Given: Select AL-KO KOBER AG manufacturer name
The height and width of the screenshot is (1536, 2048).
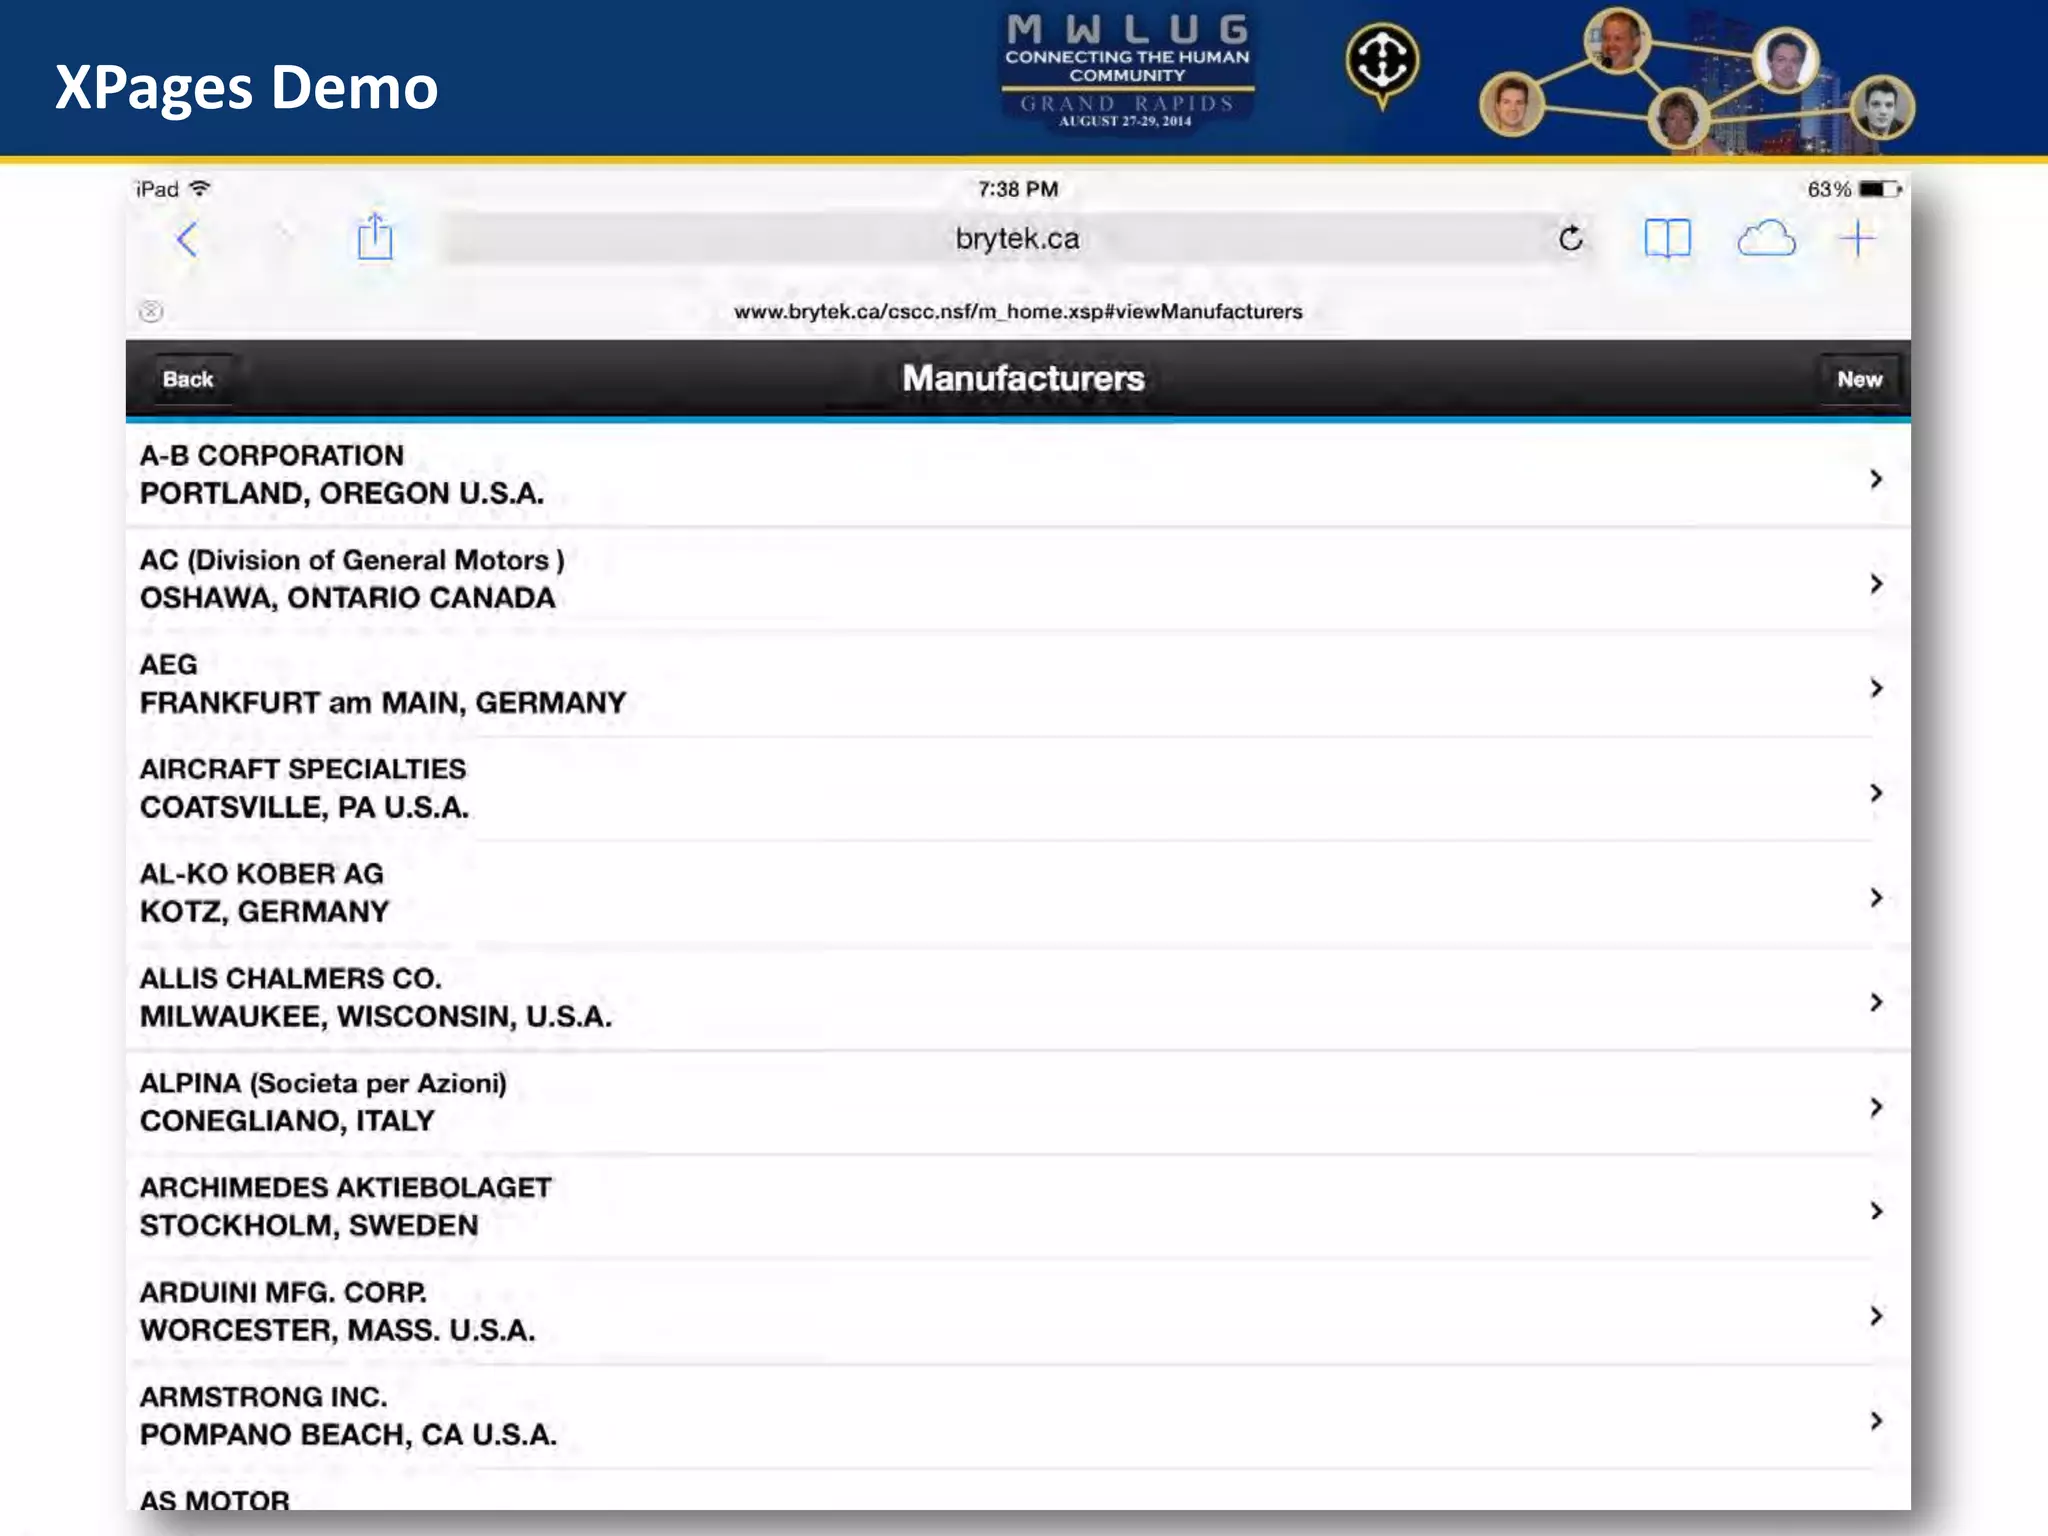Looking at the screenshot, I should [x=261, y=874].
